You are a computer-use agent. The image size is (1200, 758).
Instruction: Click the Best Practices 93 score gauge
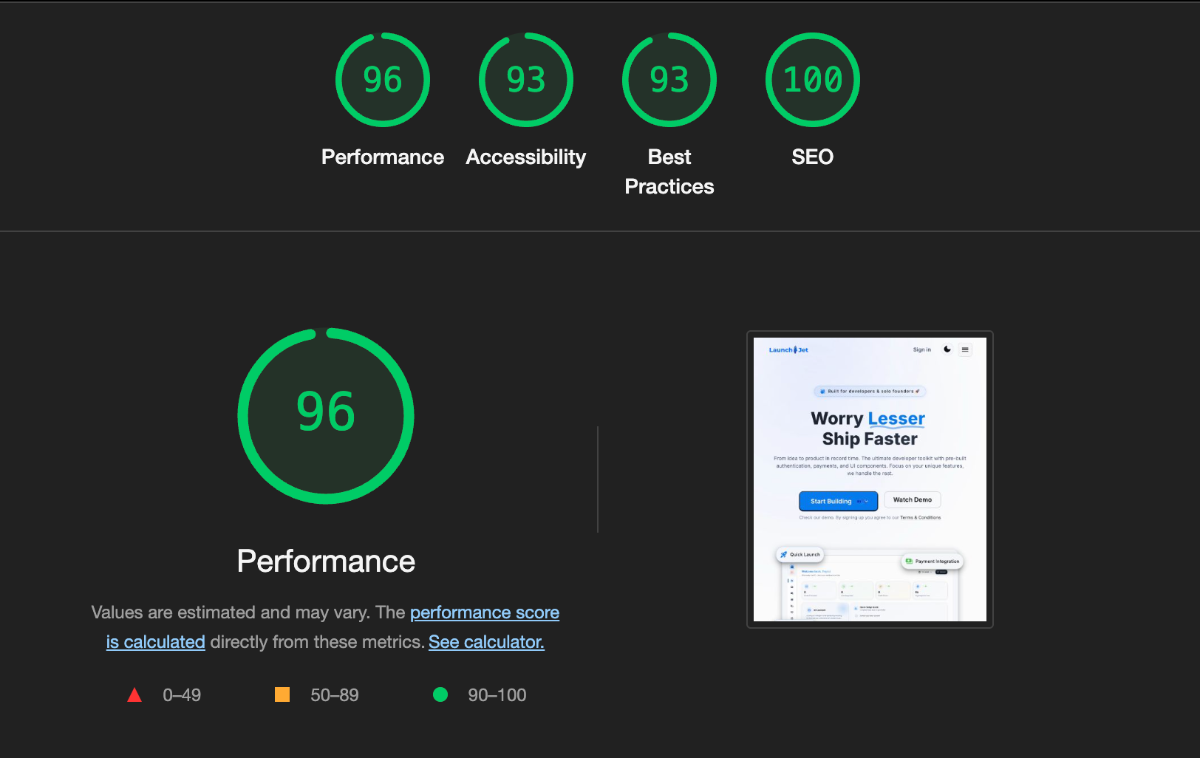tap(669, 80)
